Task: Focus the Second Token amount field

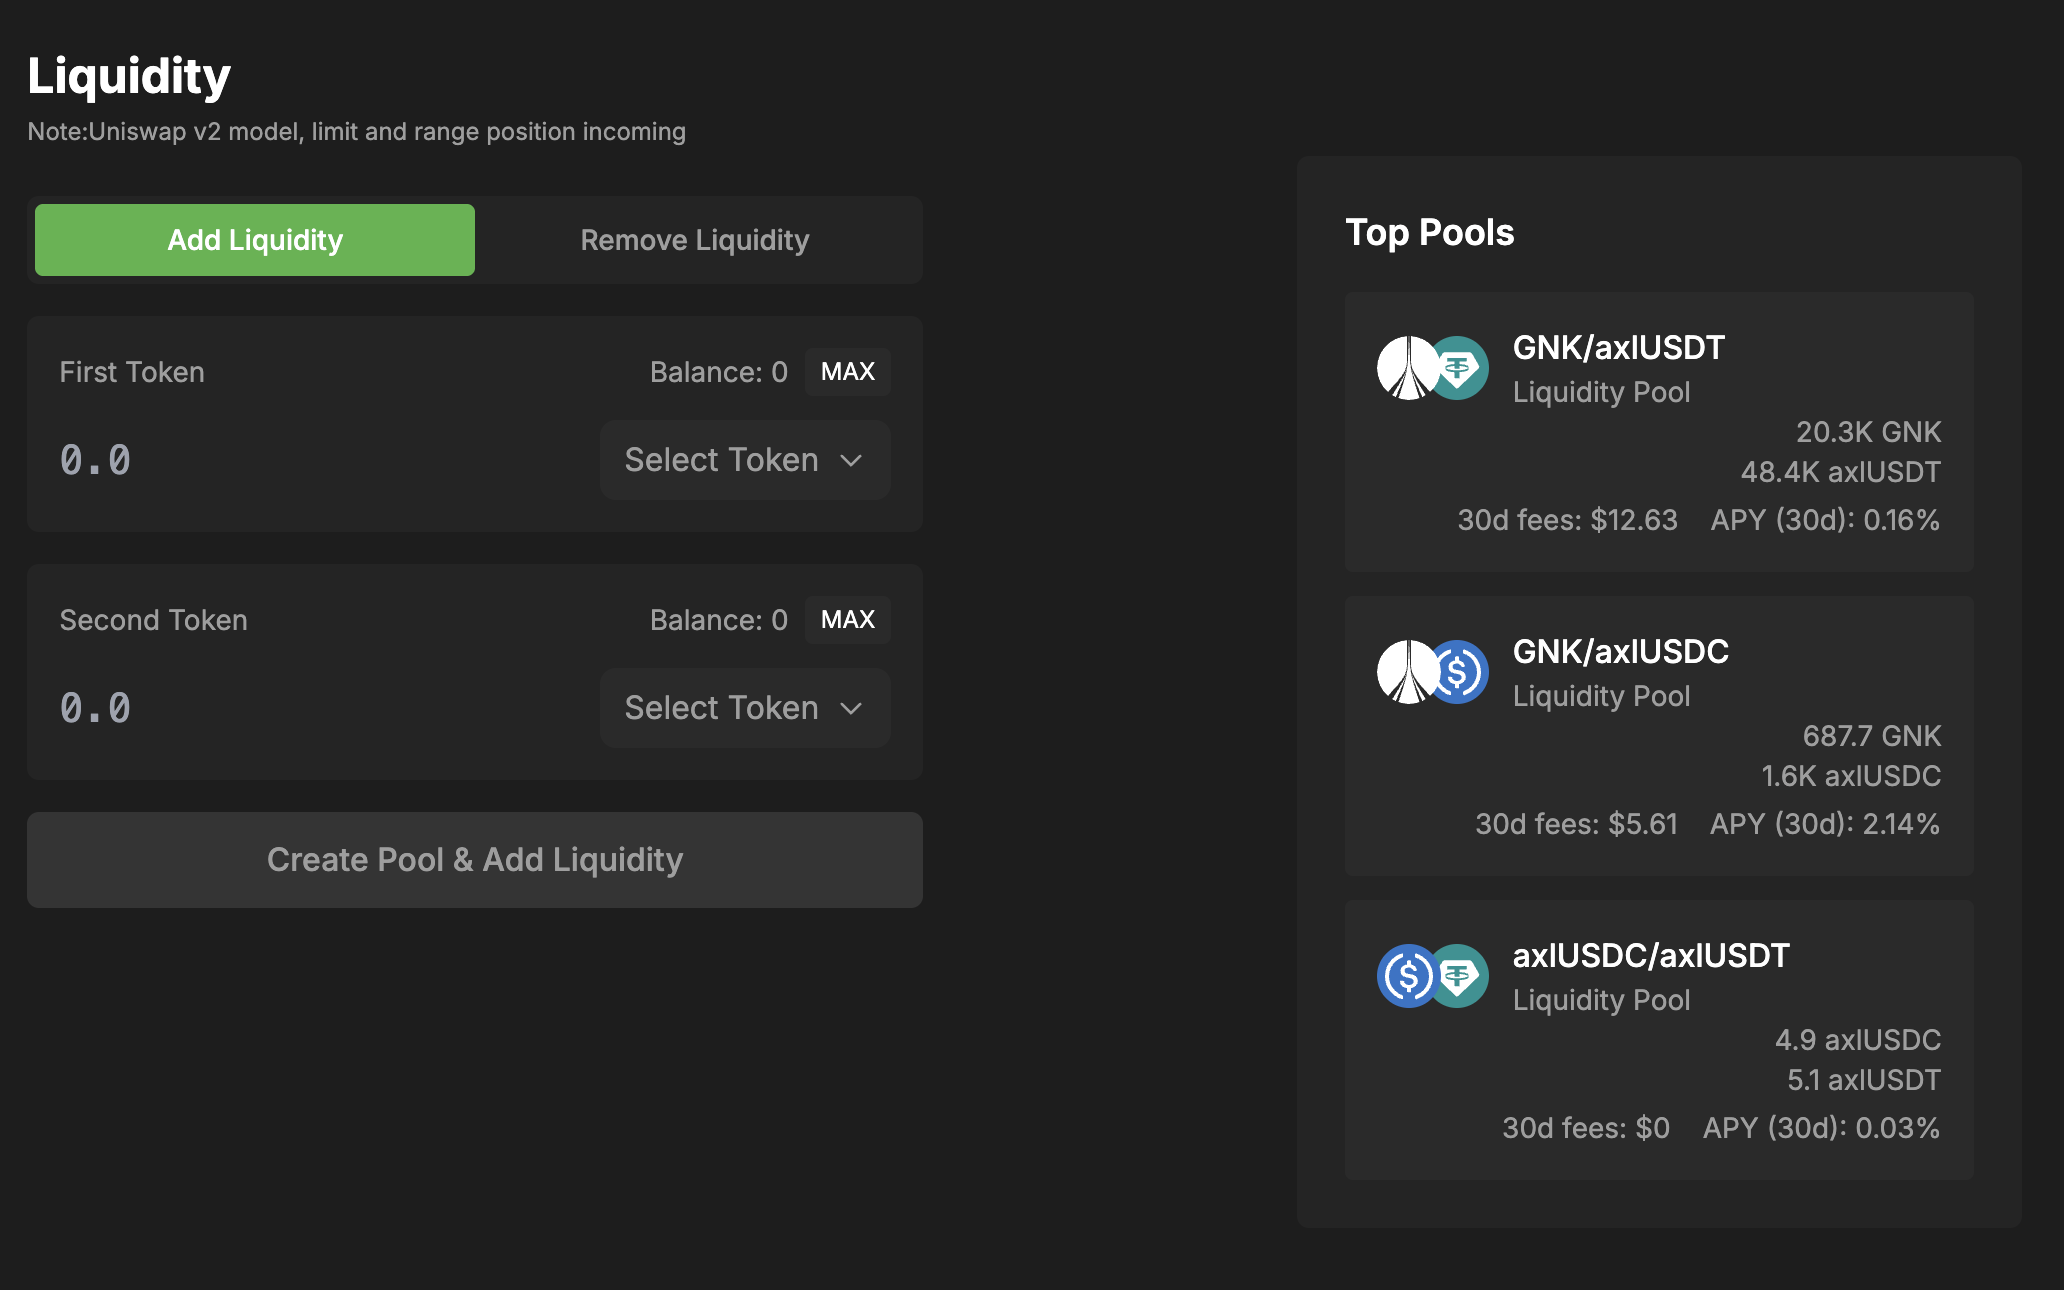Action: click(x=300, y=708)
